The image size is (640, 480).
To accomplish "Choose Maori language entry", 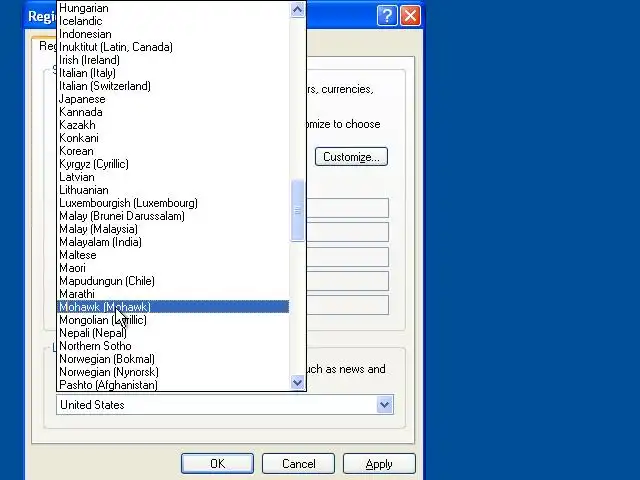I will 173,268.
